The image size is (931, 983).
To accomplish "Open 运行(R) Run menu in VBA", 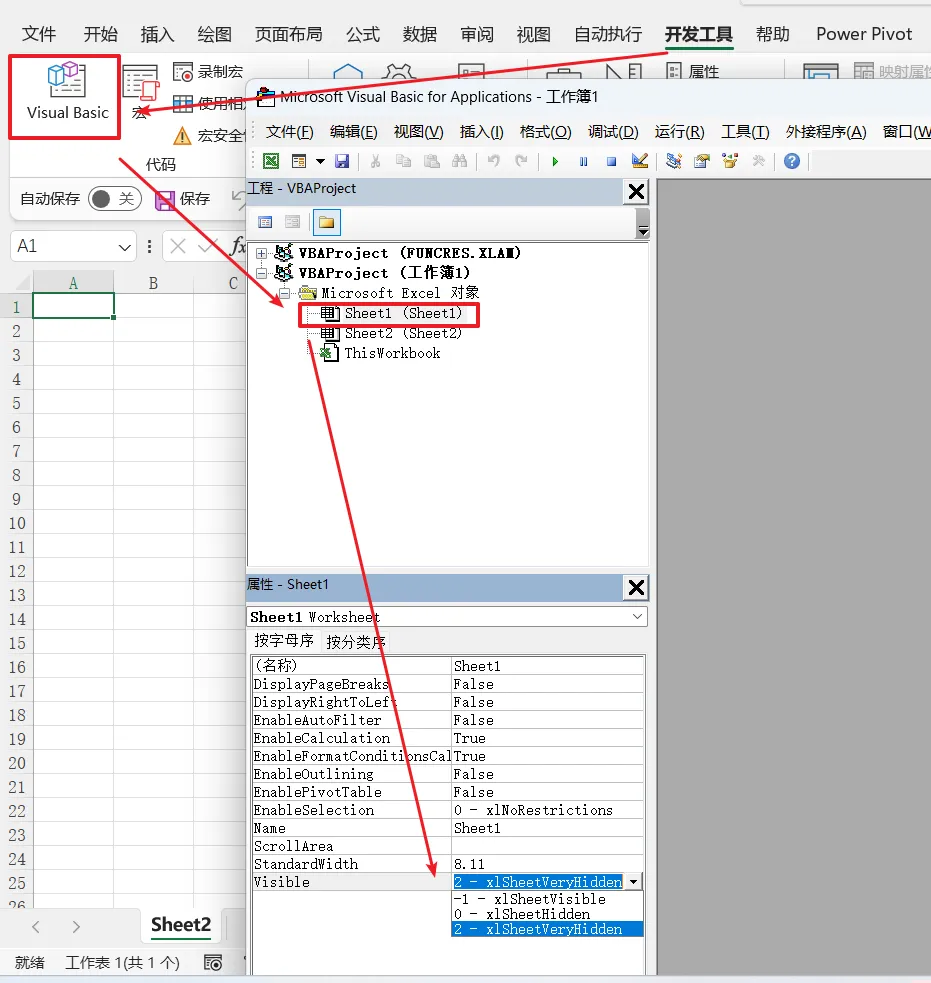I will coord(679,132).
